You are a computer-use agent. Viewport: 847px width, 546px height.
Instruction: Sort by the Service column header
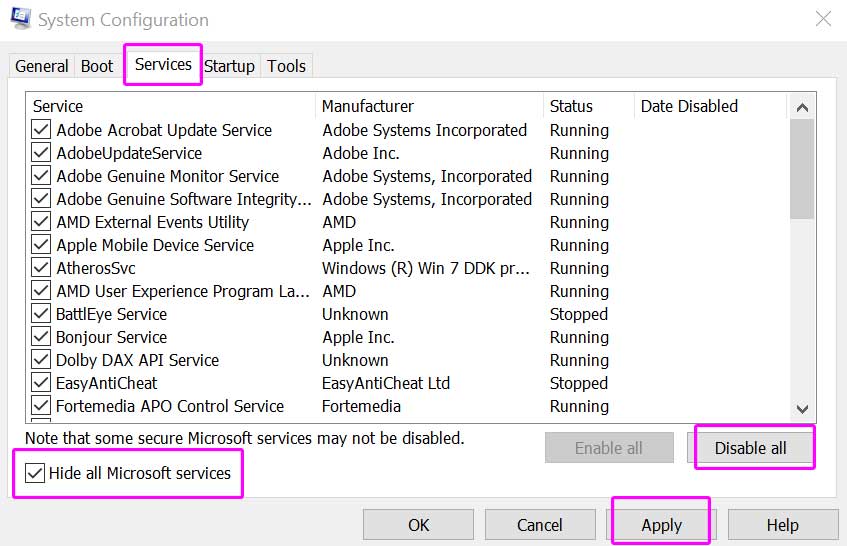(x=170, y=106)
